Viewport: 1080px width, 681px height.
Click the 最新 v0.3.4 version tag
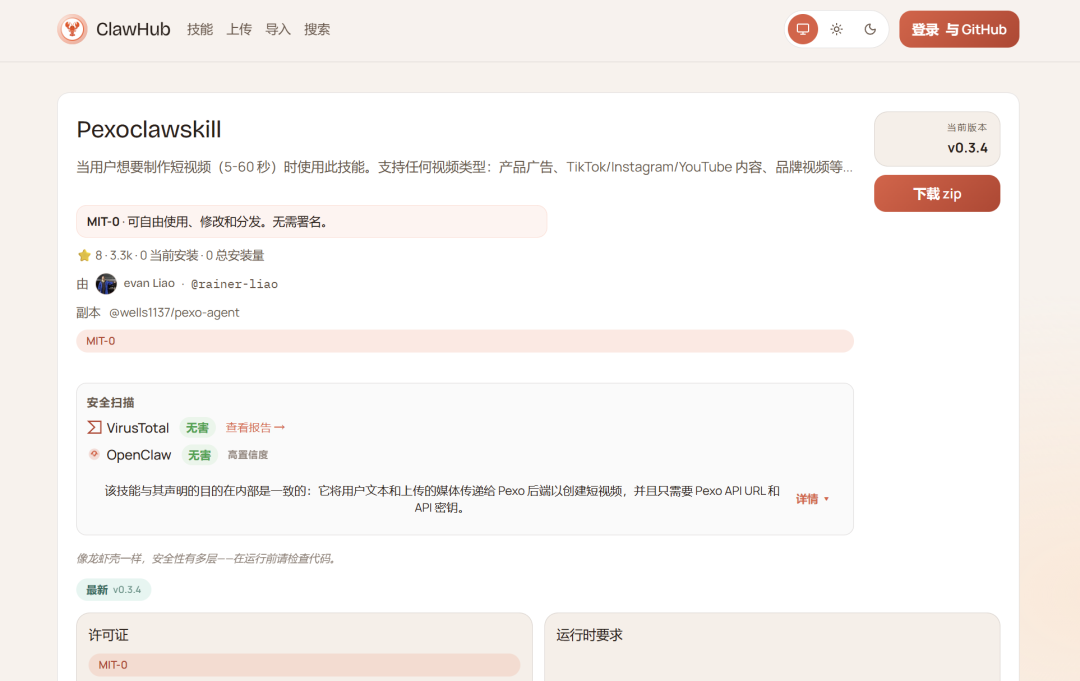[x=113, y=590]
